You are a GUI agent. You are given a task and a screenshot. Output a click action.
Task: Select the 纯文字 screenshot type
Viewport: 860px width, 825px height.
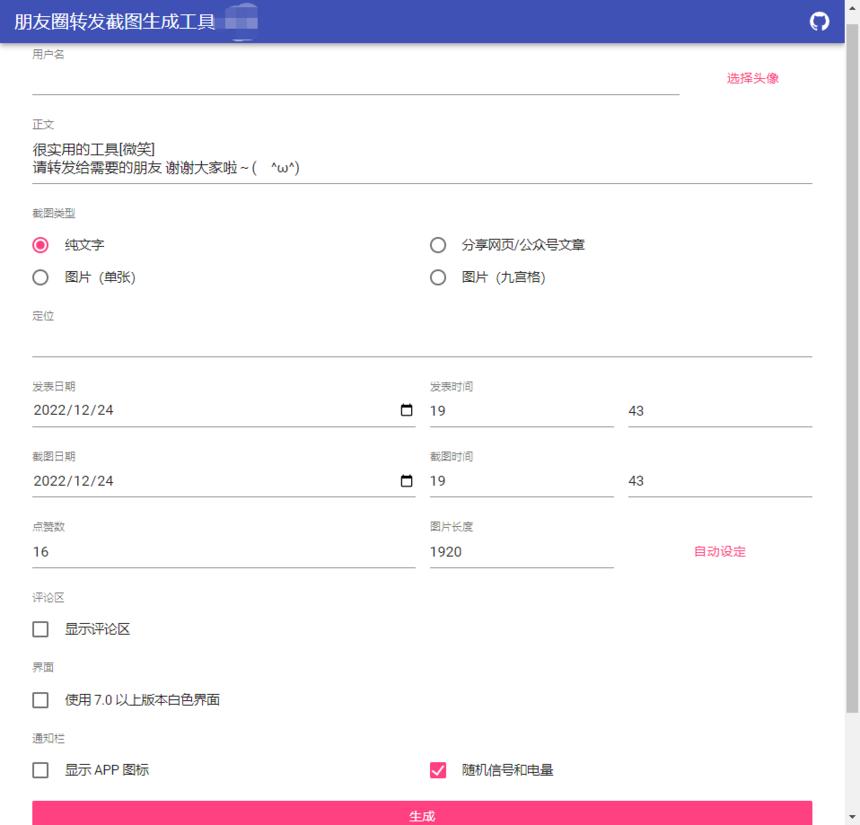(40, 244)
